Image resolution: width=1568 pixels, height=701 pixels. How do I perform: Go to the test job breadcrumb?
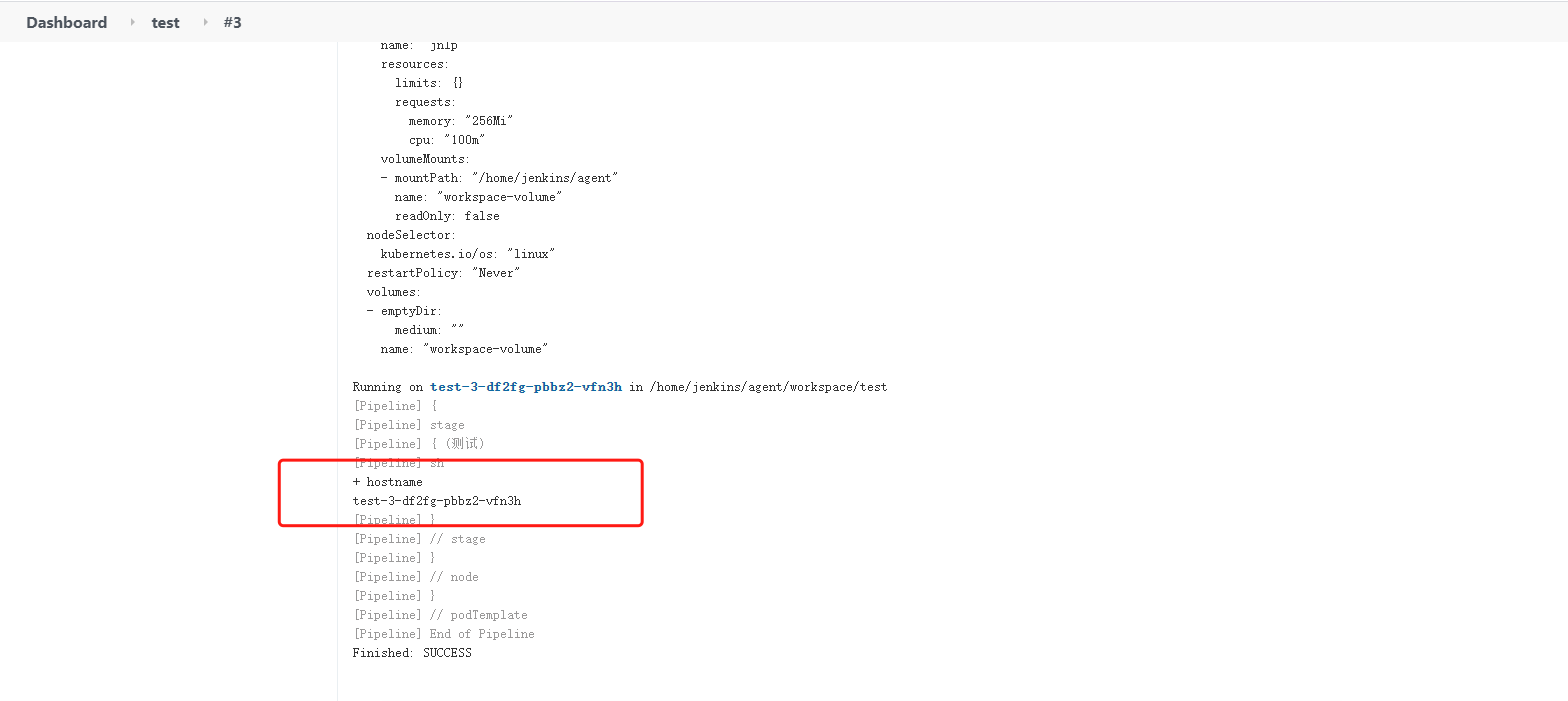(165, 22)
